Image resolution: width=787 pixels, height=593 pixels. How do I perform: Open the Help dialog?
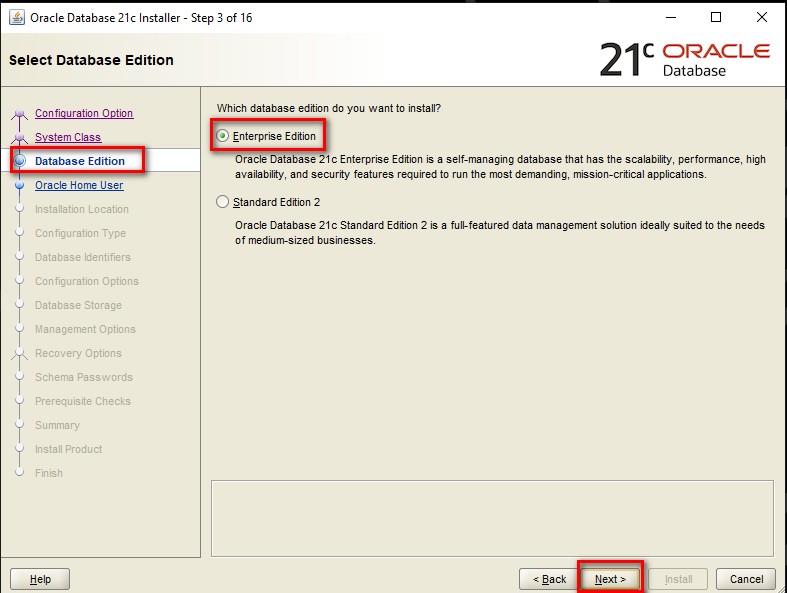click(40, 579)
